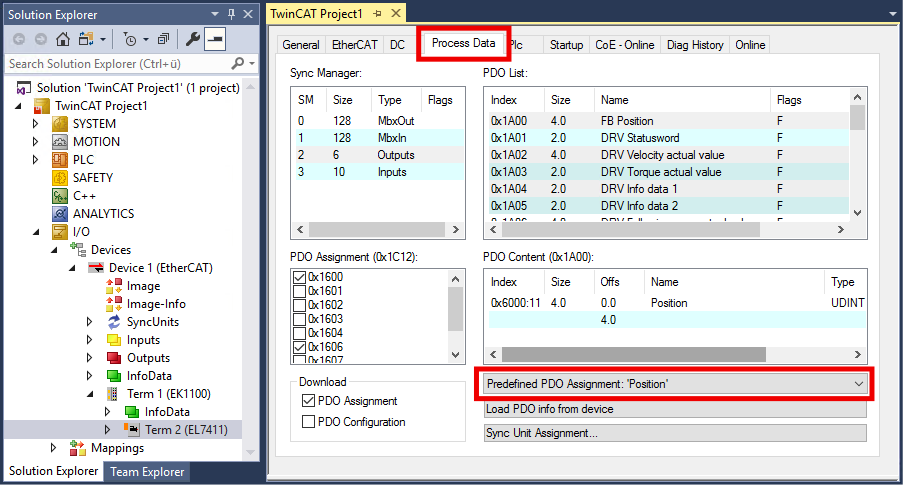Select the Image-Info item icon

click(114, 304)
